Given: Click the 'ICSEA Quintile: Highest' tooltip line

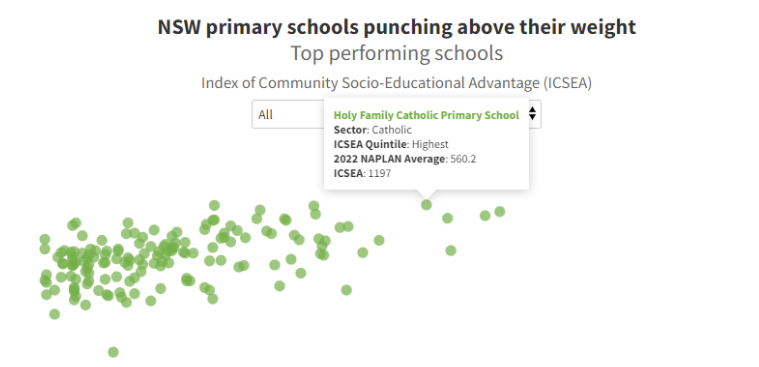Looking at the screenshot, I should click(x=391, y=144).
